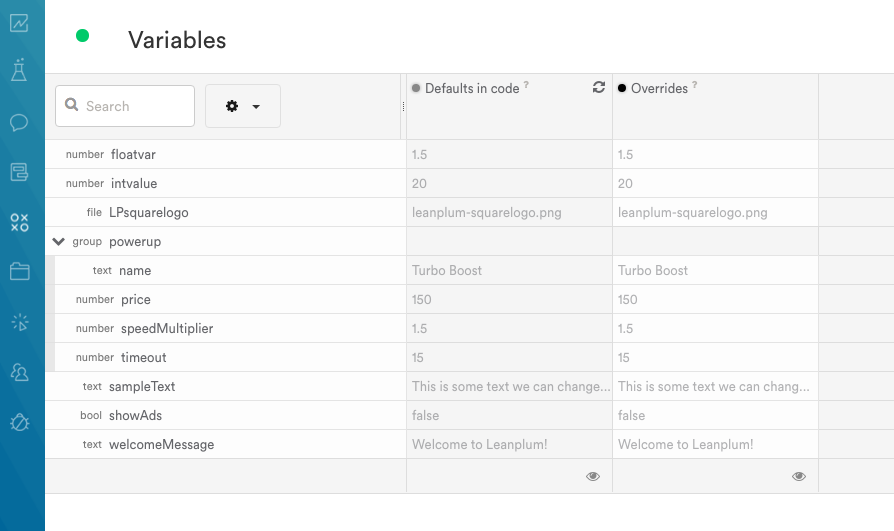Toggle the Defaults in code eye visibility
This screenshot has width=894, height=531.
click(x=593, y=476)
